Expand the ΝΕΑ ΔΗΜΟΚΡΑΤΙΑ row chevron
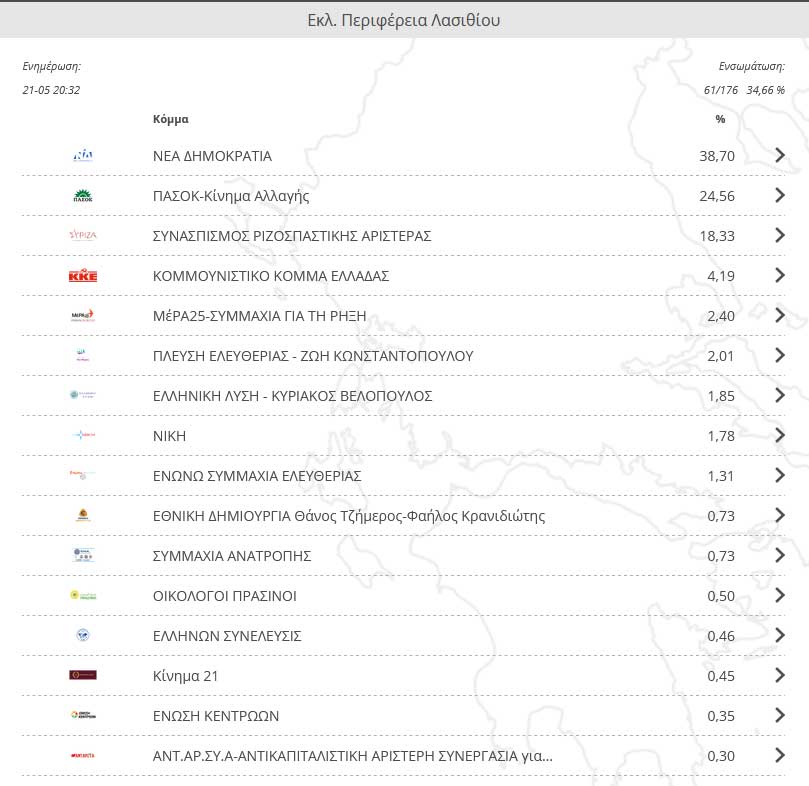Screen dimensions: 809x786 click(780, 155)
